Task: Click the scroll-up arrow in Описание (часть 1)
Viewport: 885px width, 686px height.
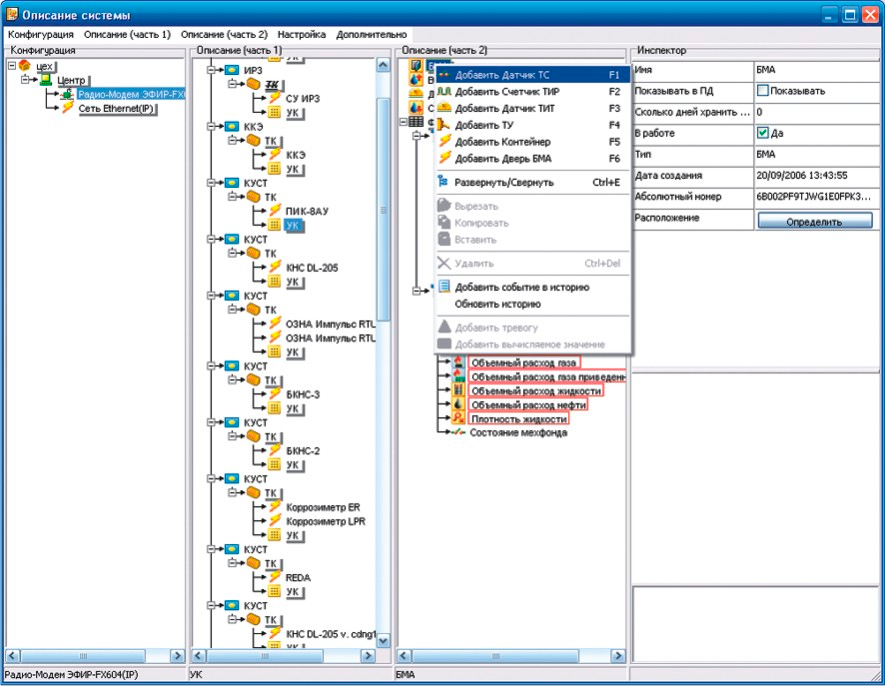Action: pyautogui.click(x=382, y=65)
